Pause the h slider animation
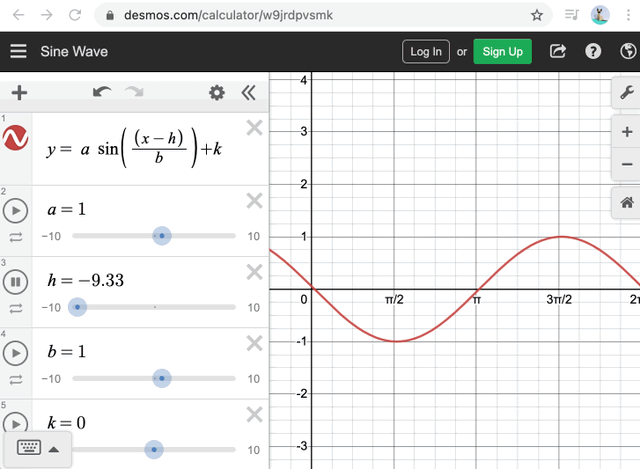This screenshot has width=640, height=469. (16, 282)
